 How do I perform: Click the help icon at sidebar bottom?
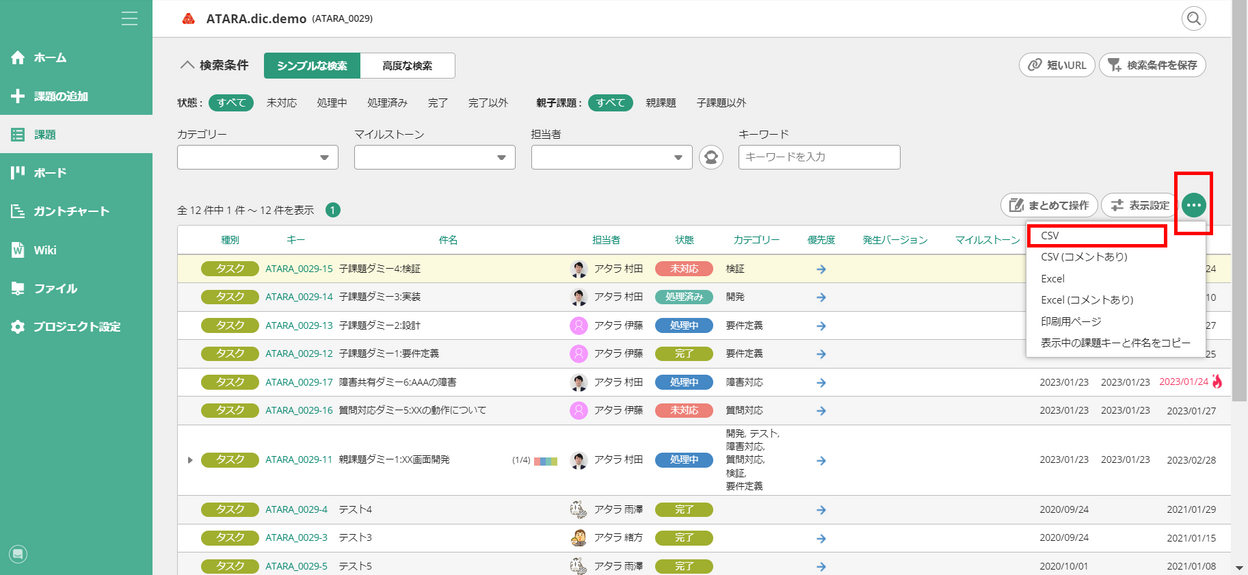click(x=17, y=554)
